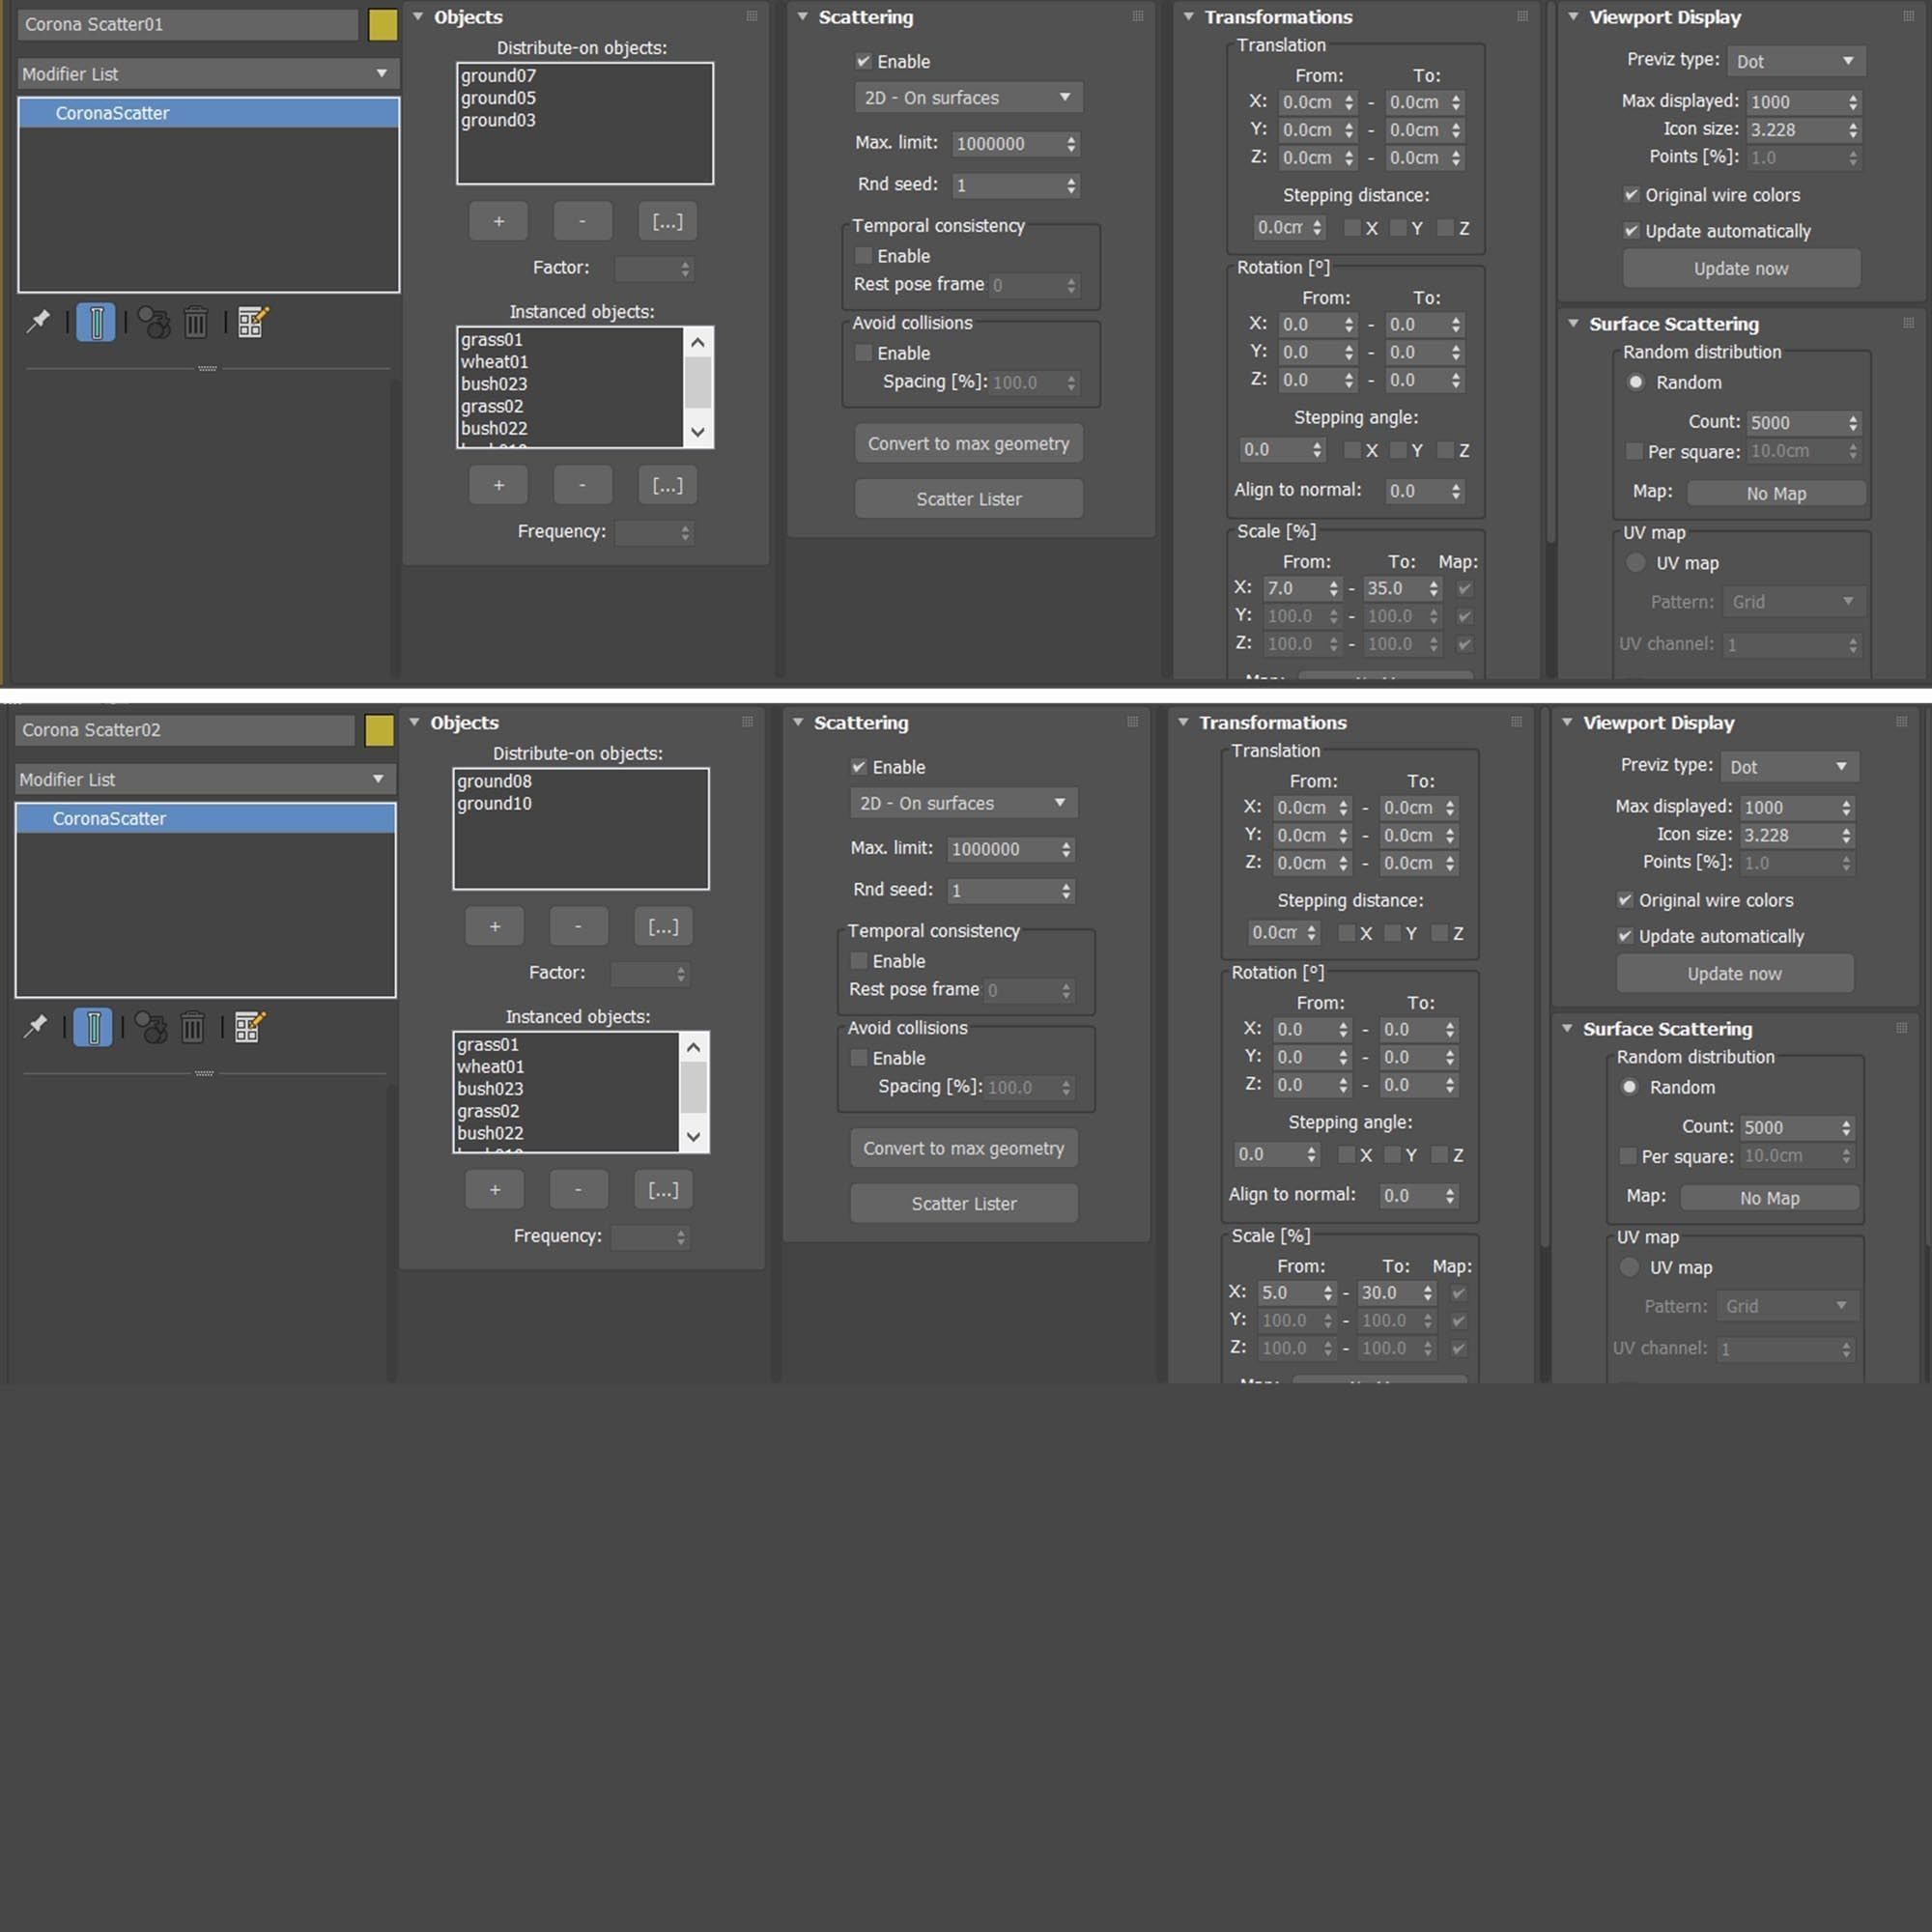Uncheck Original wire colors in Scatter02 panel
Viewport: 1932px width, 1932px height.
pyautogui.click(x=1625, y=900)
